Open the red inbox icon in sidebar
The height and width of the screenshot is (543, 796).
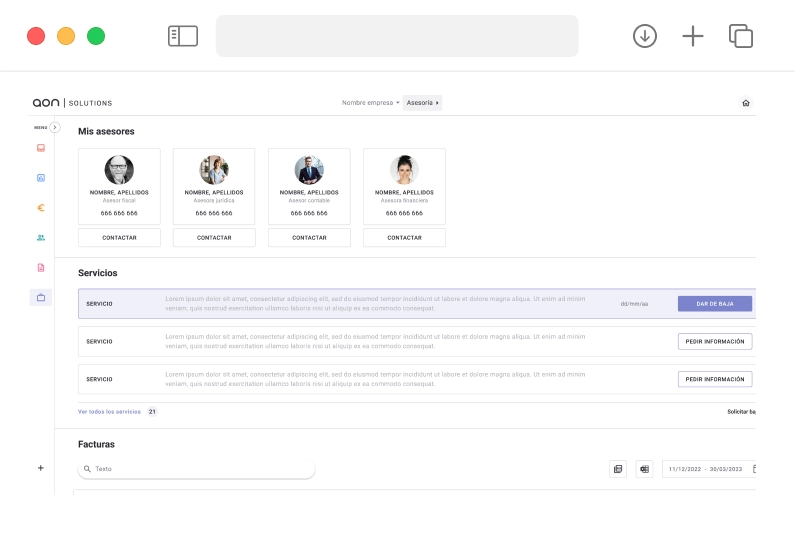pos(41,148)
